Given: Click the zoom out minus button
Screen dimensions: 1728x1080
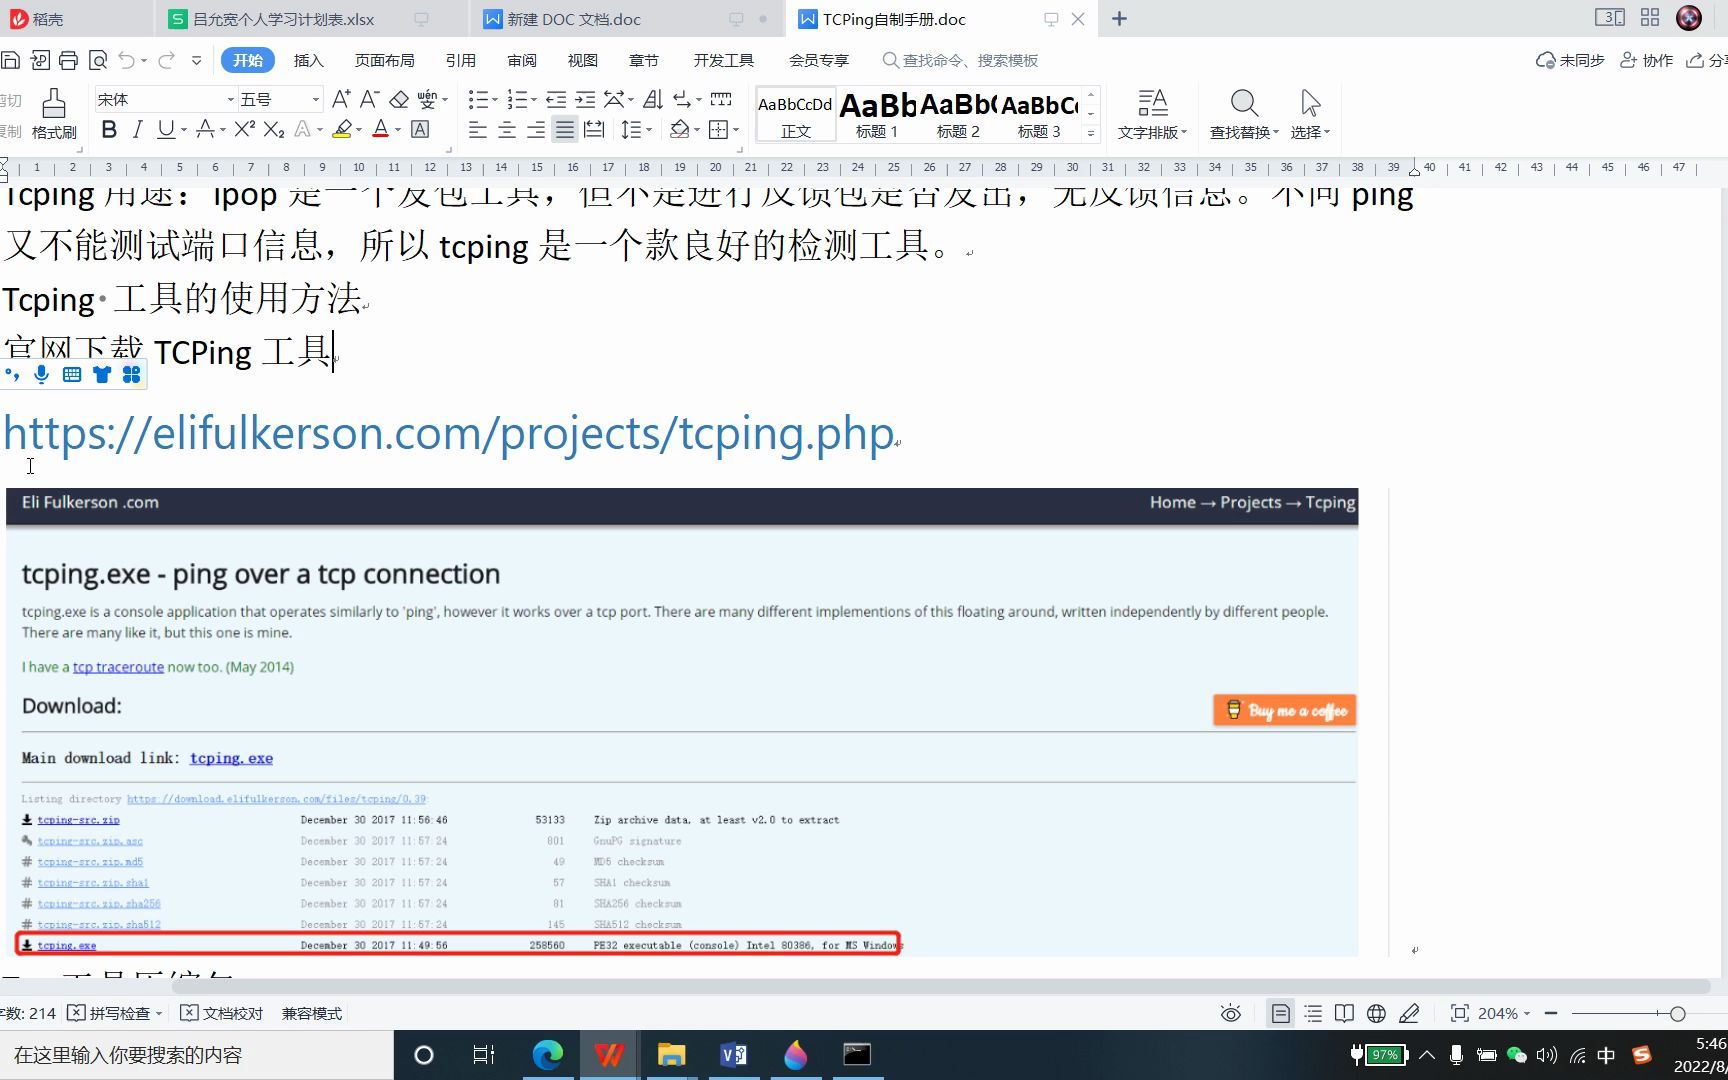Looking at the screenshot, I should coord(1551,1013).
